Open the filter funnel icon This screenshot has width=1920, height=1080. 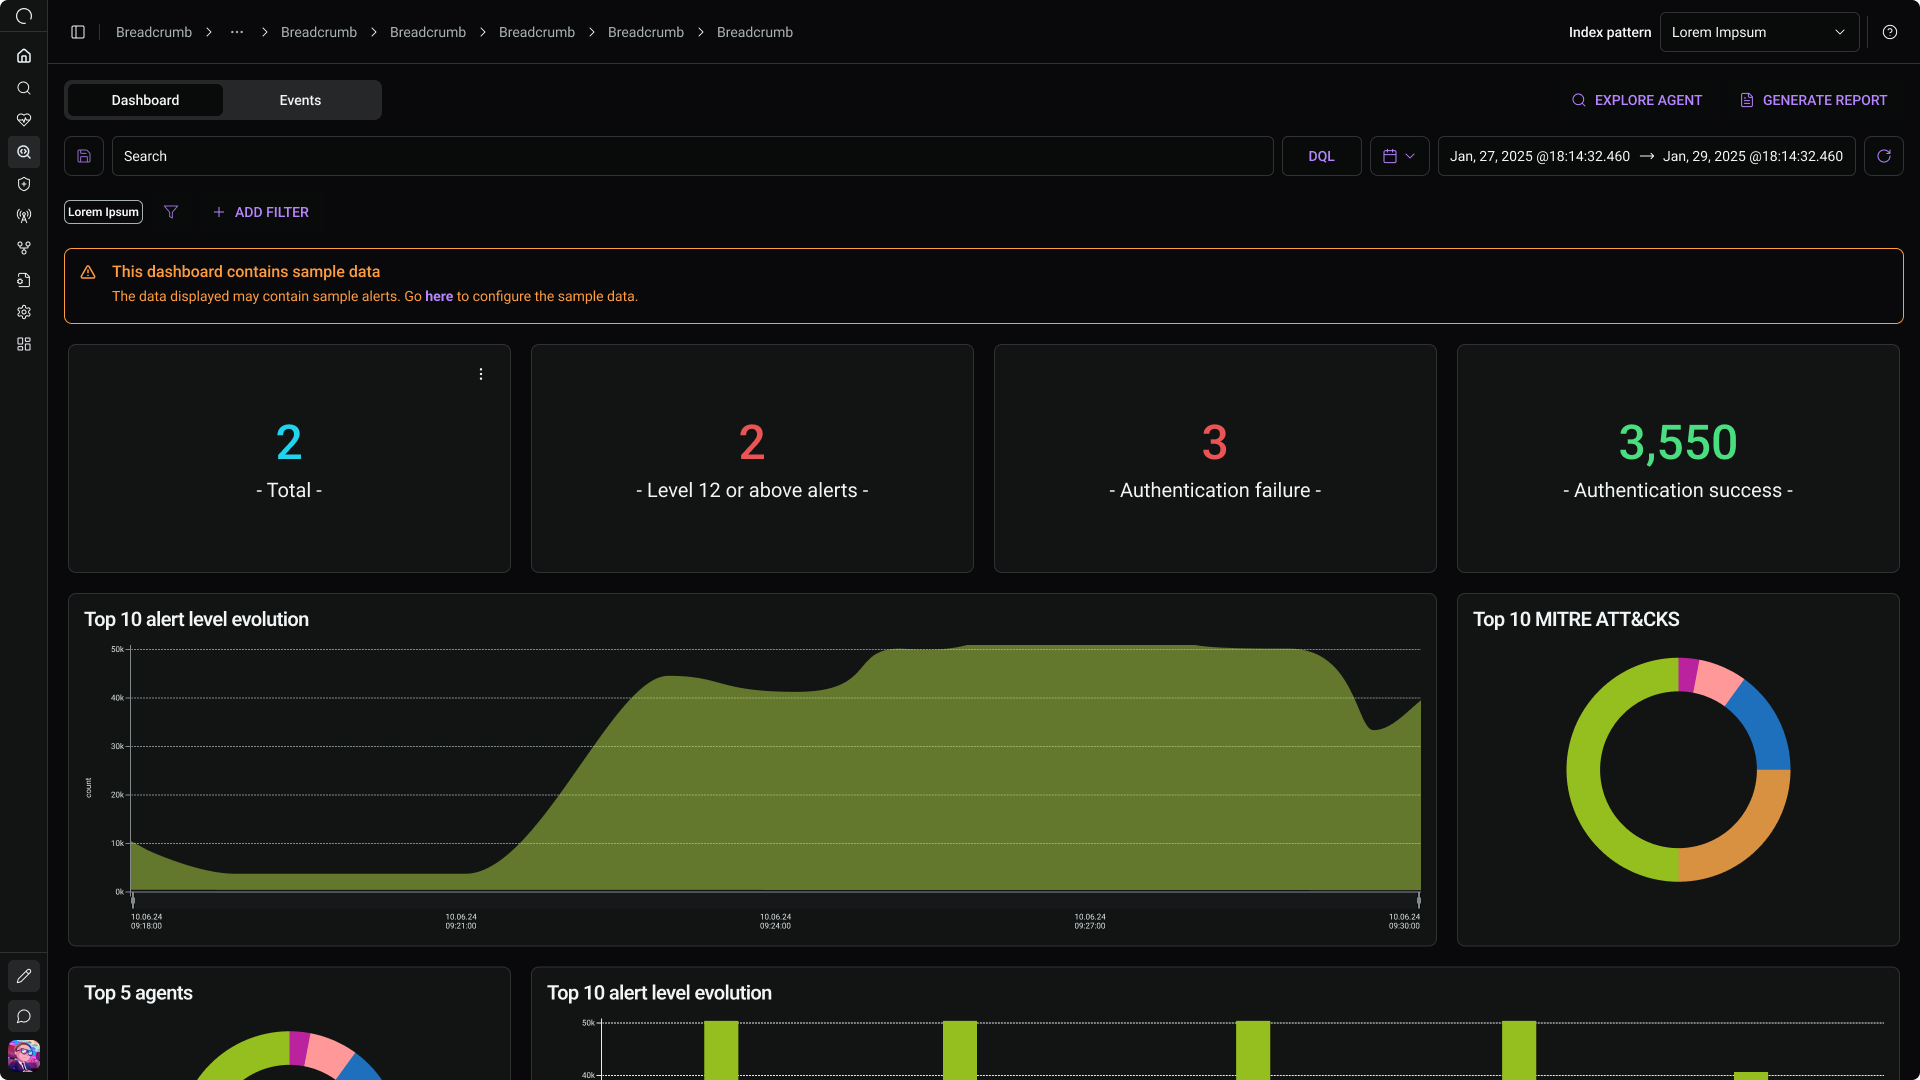tap(171, 212)
